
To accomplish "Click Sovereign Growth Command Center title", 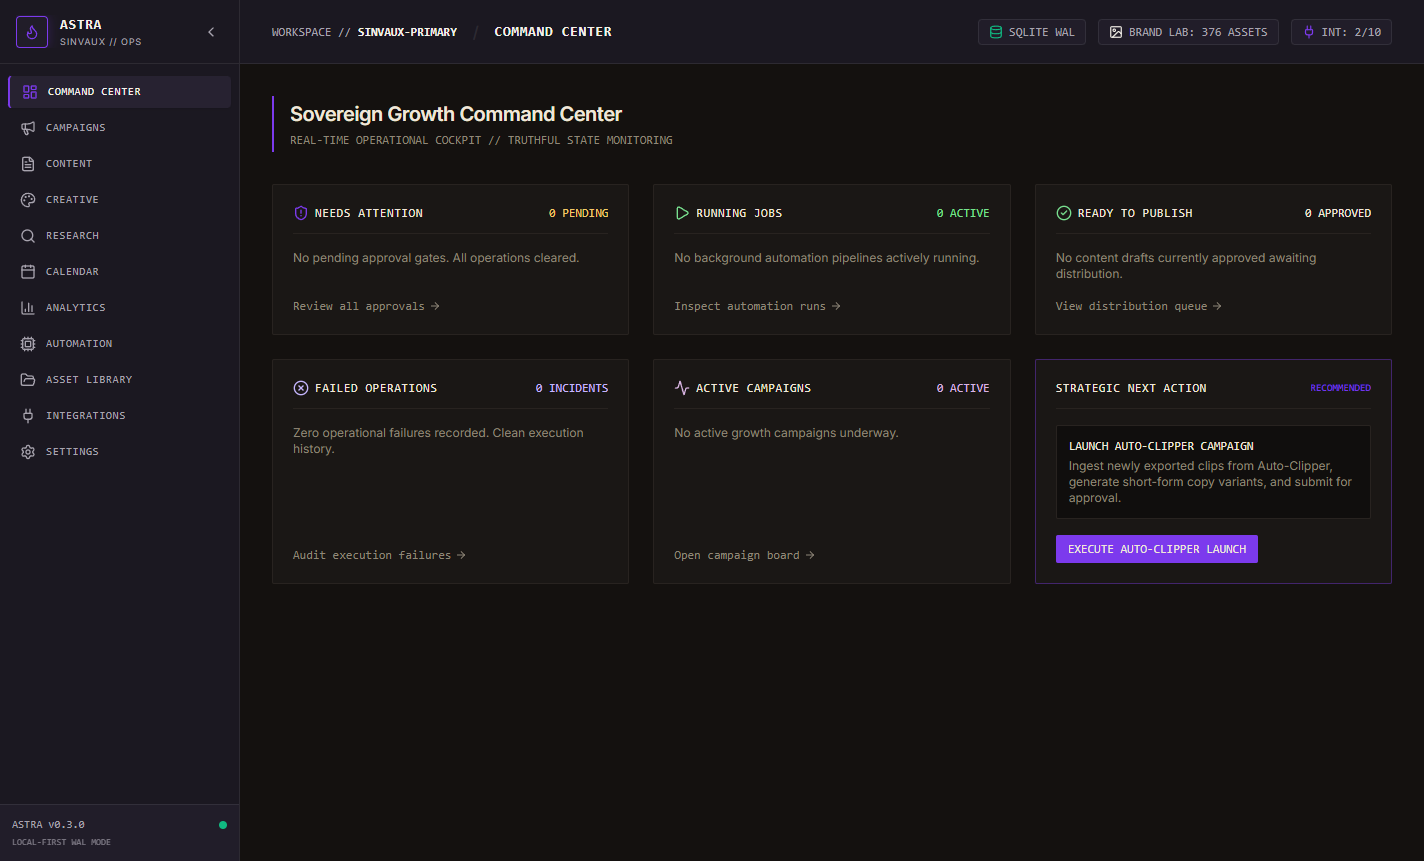I will tap(456, 114).
